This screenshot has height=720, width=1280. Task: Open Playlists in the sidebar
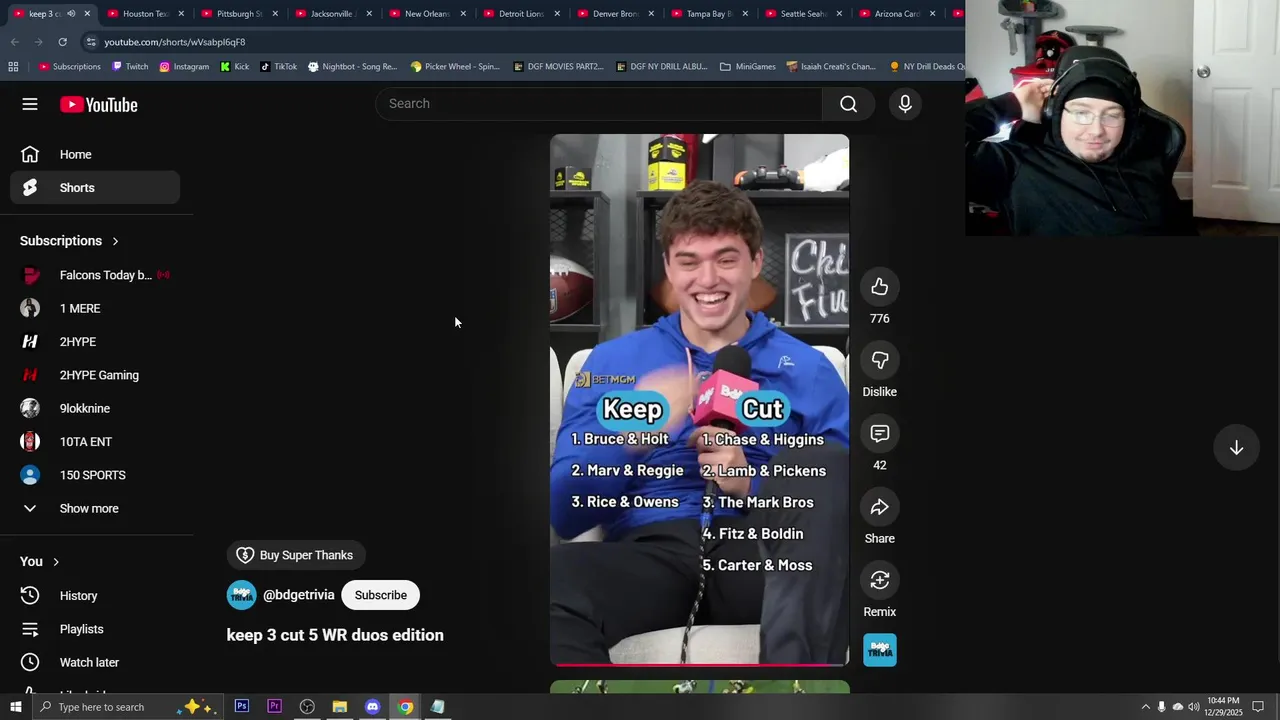(95, 629)
